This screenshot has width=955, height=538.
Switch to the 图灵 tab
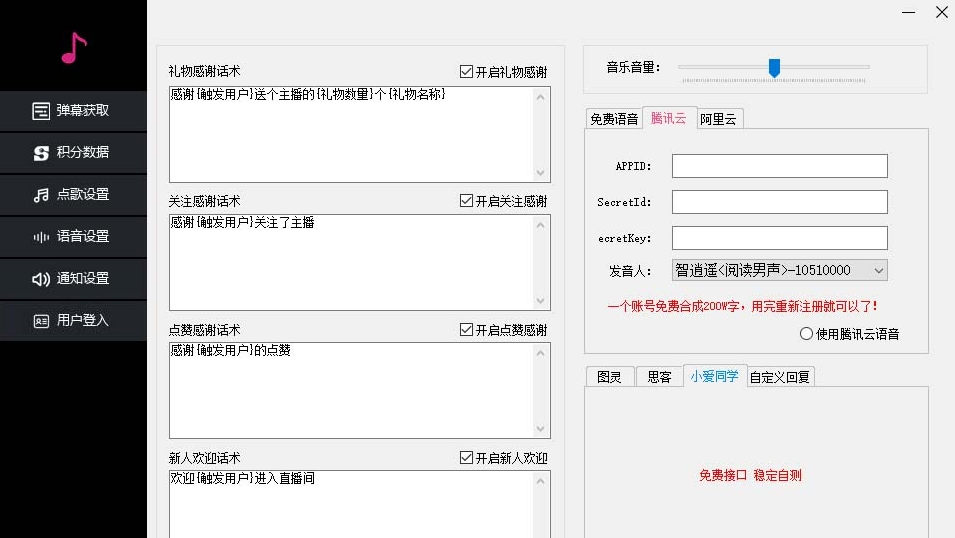[609, 377]
